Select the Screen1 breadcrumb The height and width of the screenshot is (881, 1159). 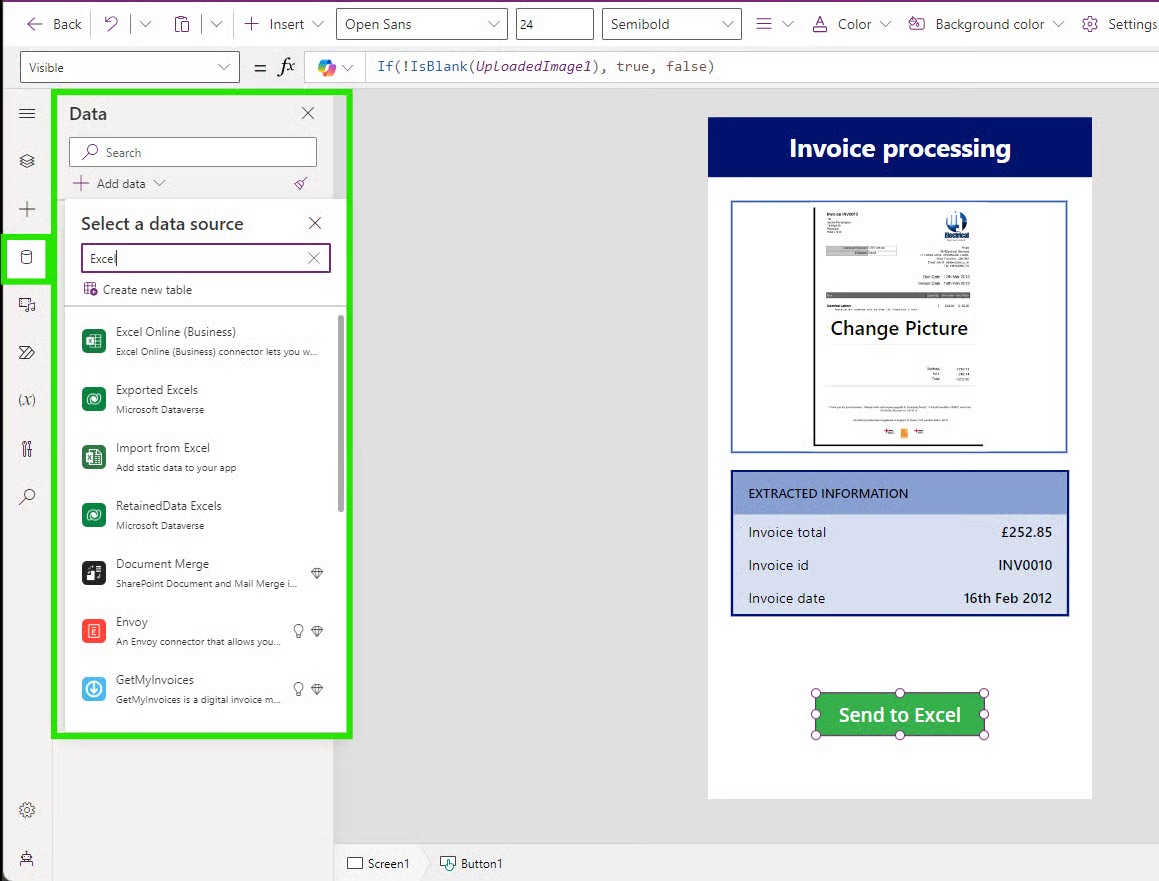(x=378, y=863)
